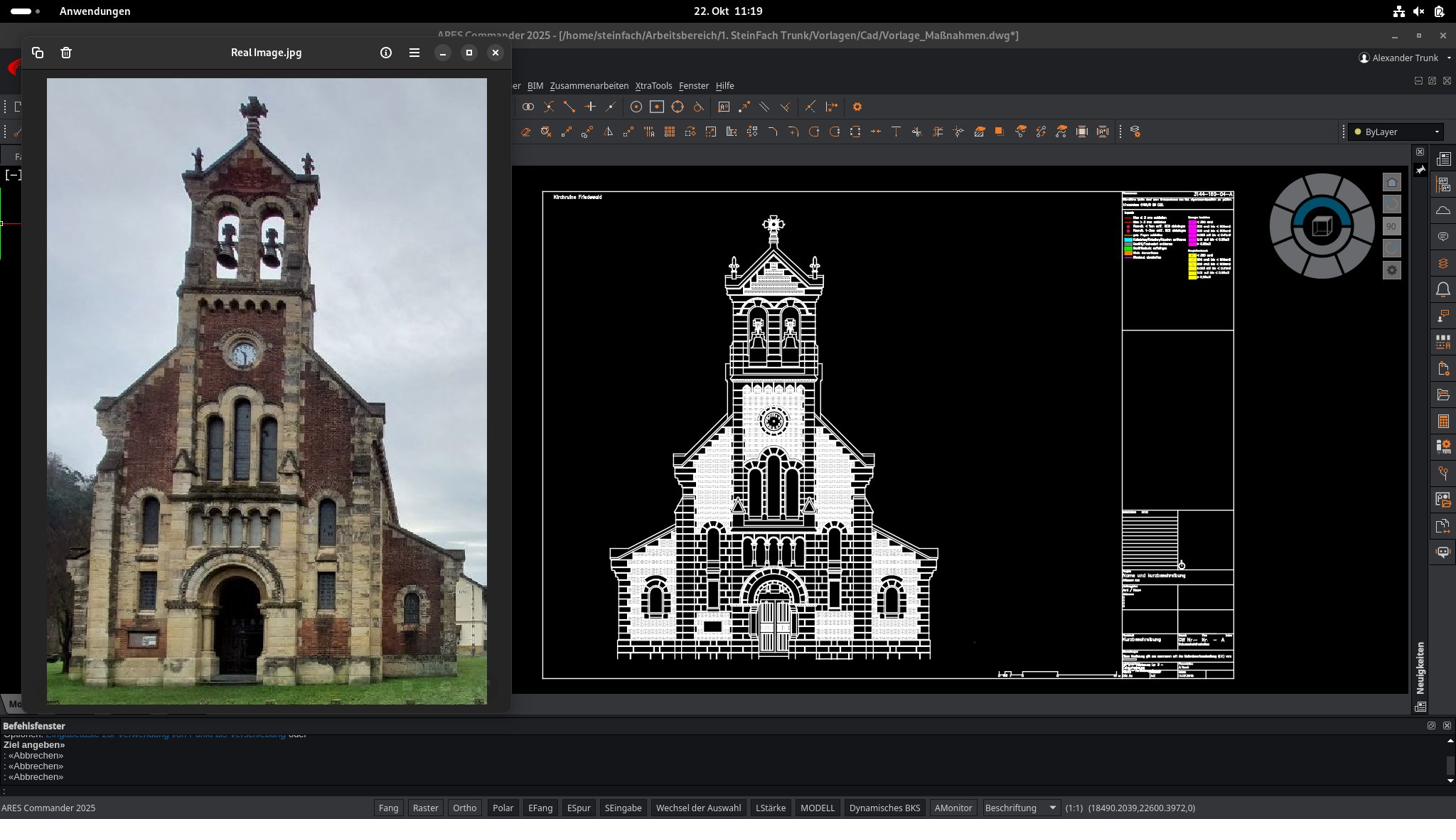Open the comments speech bubble panel
The height and width of the screenshot is (840, 1456).
(x=1443, y=237)
